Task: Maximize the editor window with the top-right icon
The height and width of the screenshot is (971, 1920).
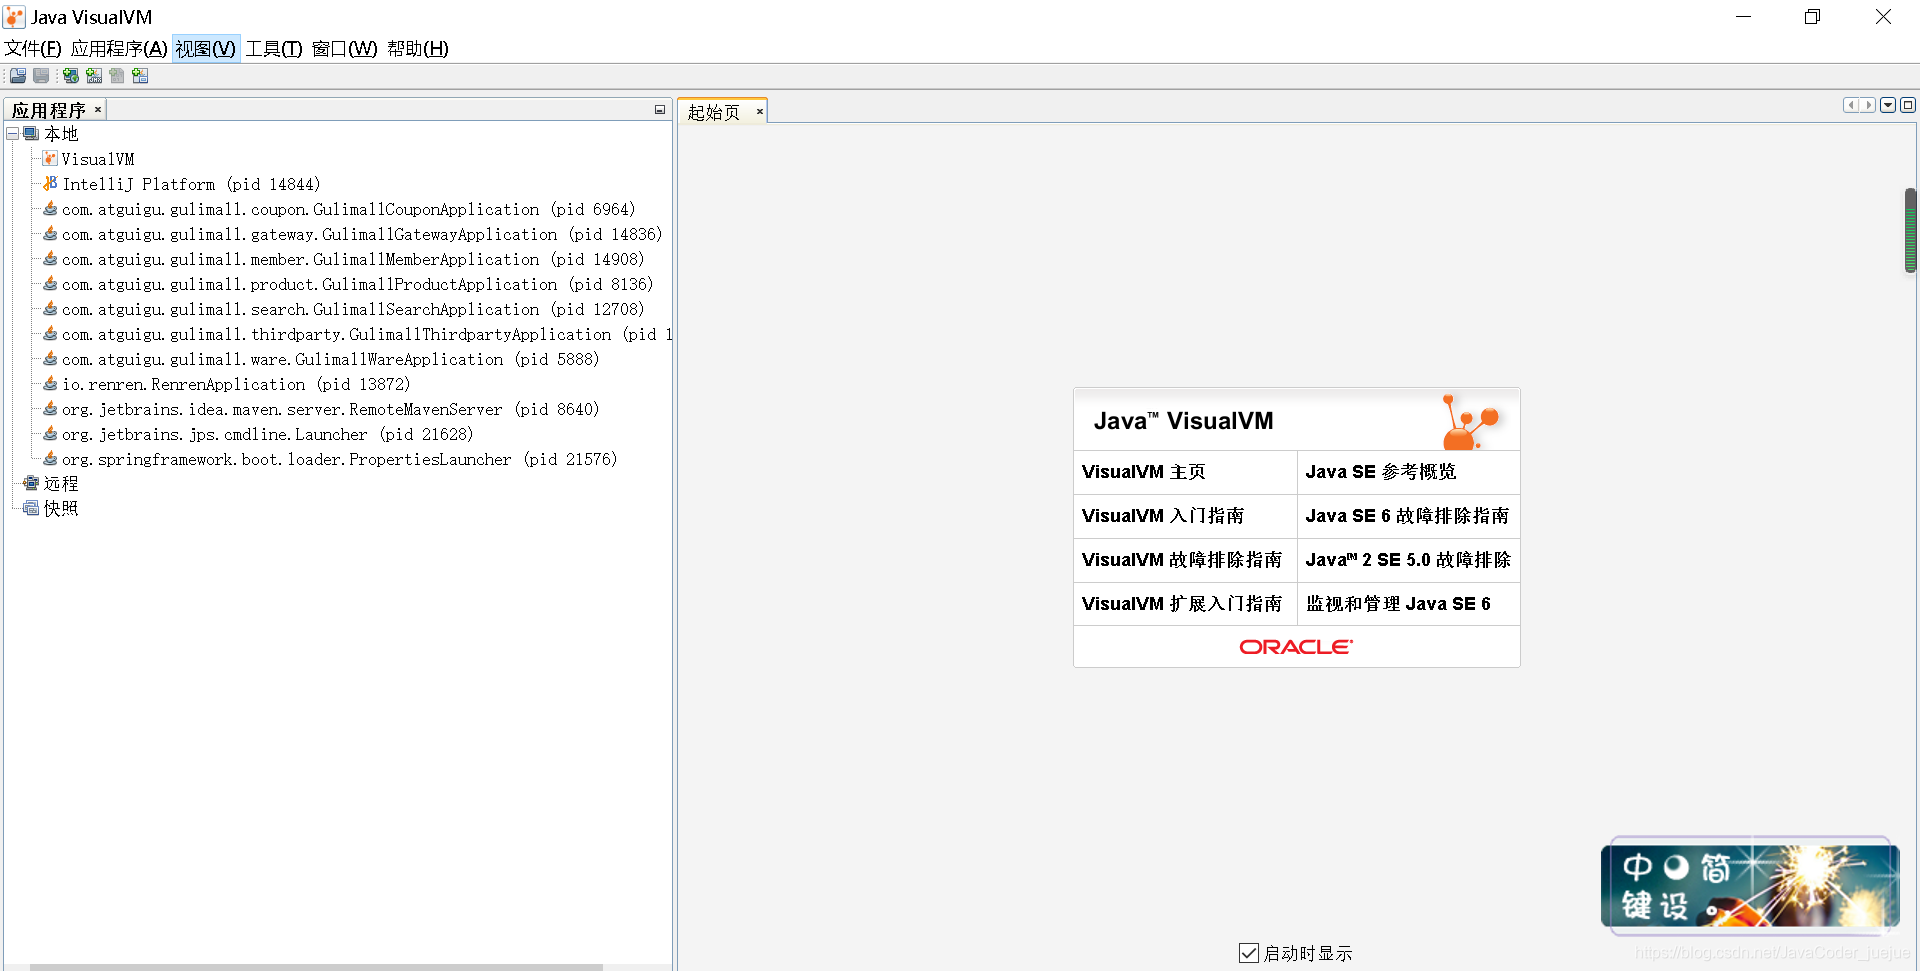Action: tap(1908, 105)
